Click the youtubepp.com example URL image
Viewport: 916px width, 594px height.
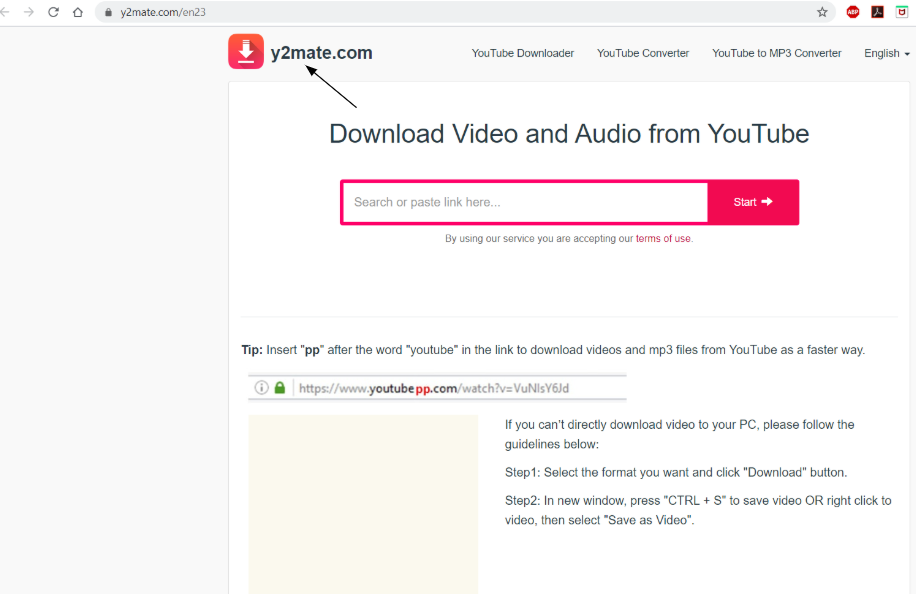437,388
